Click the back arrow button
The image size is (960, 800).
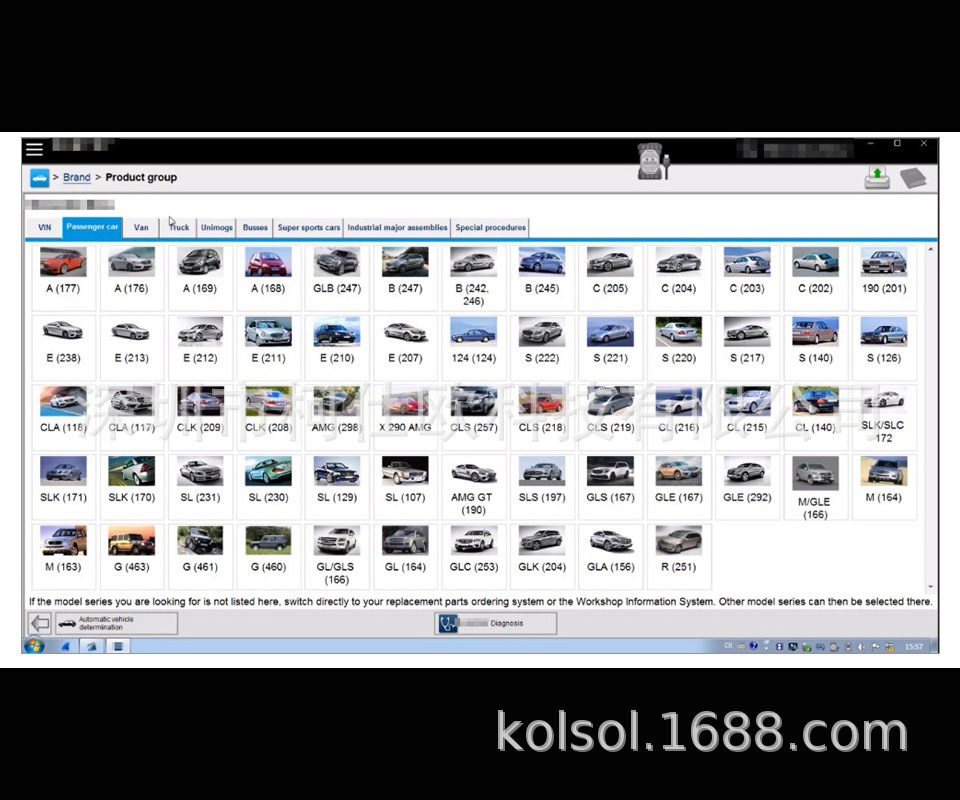pyautogui.click(x=40, y=623)
